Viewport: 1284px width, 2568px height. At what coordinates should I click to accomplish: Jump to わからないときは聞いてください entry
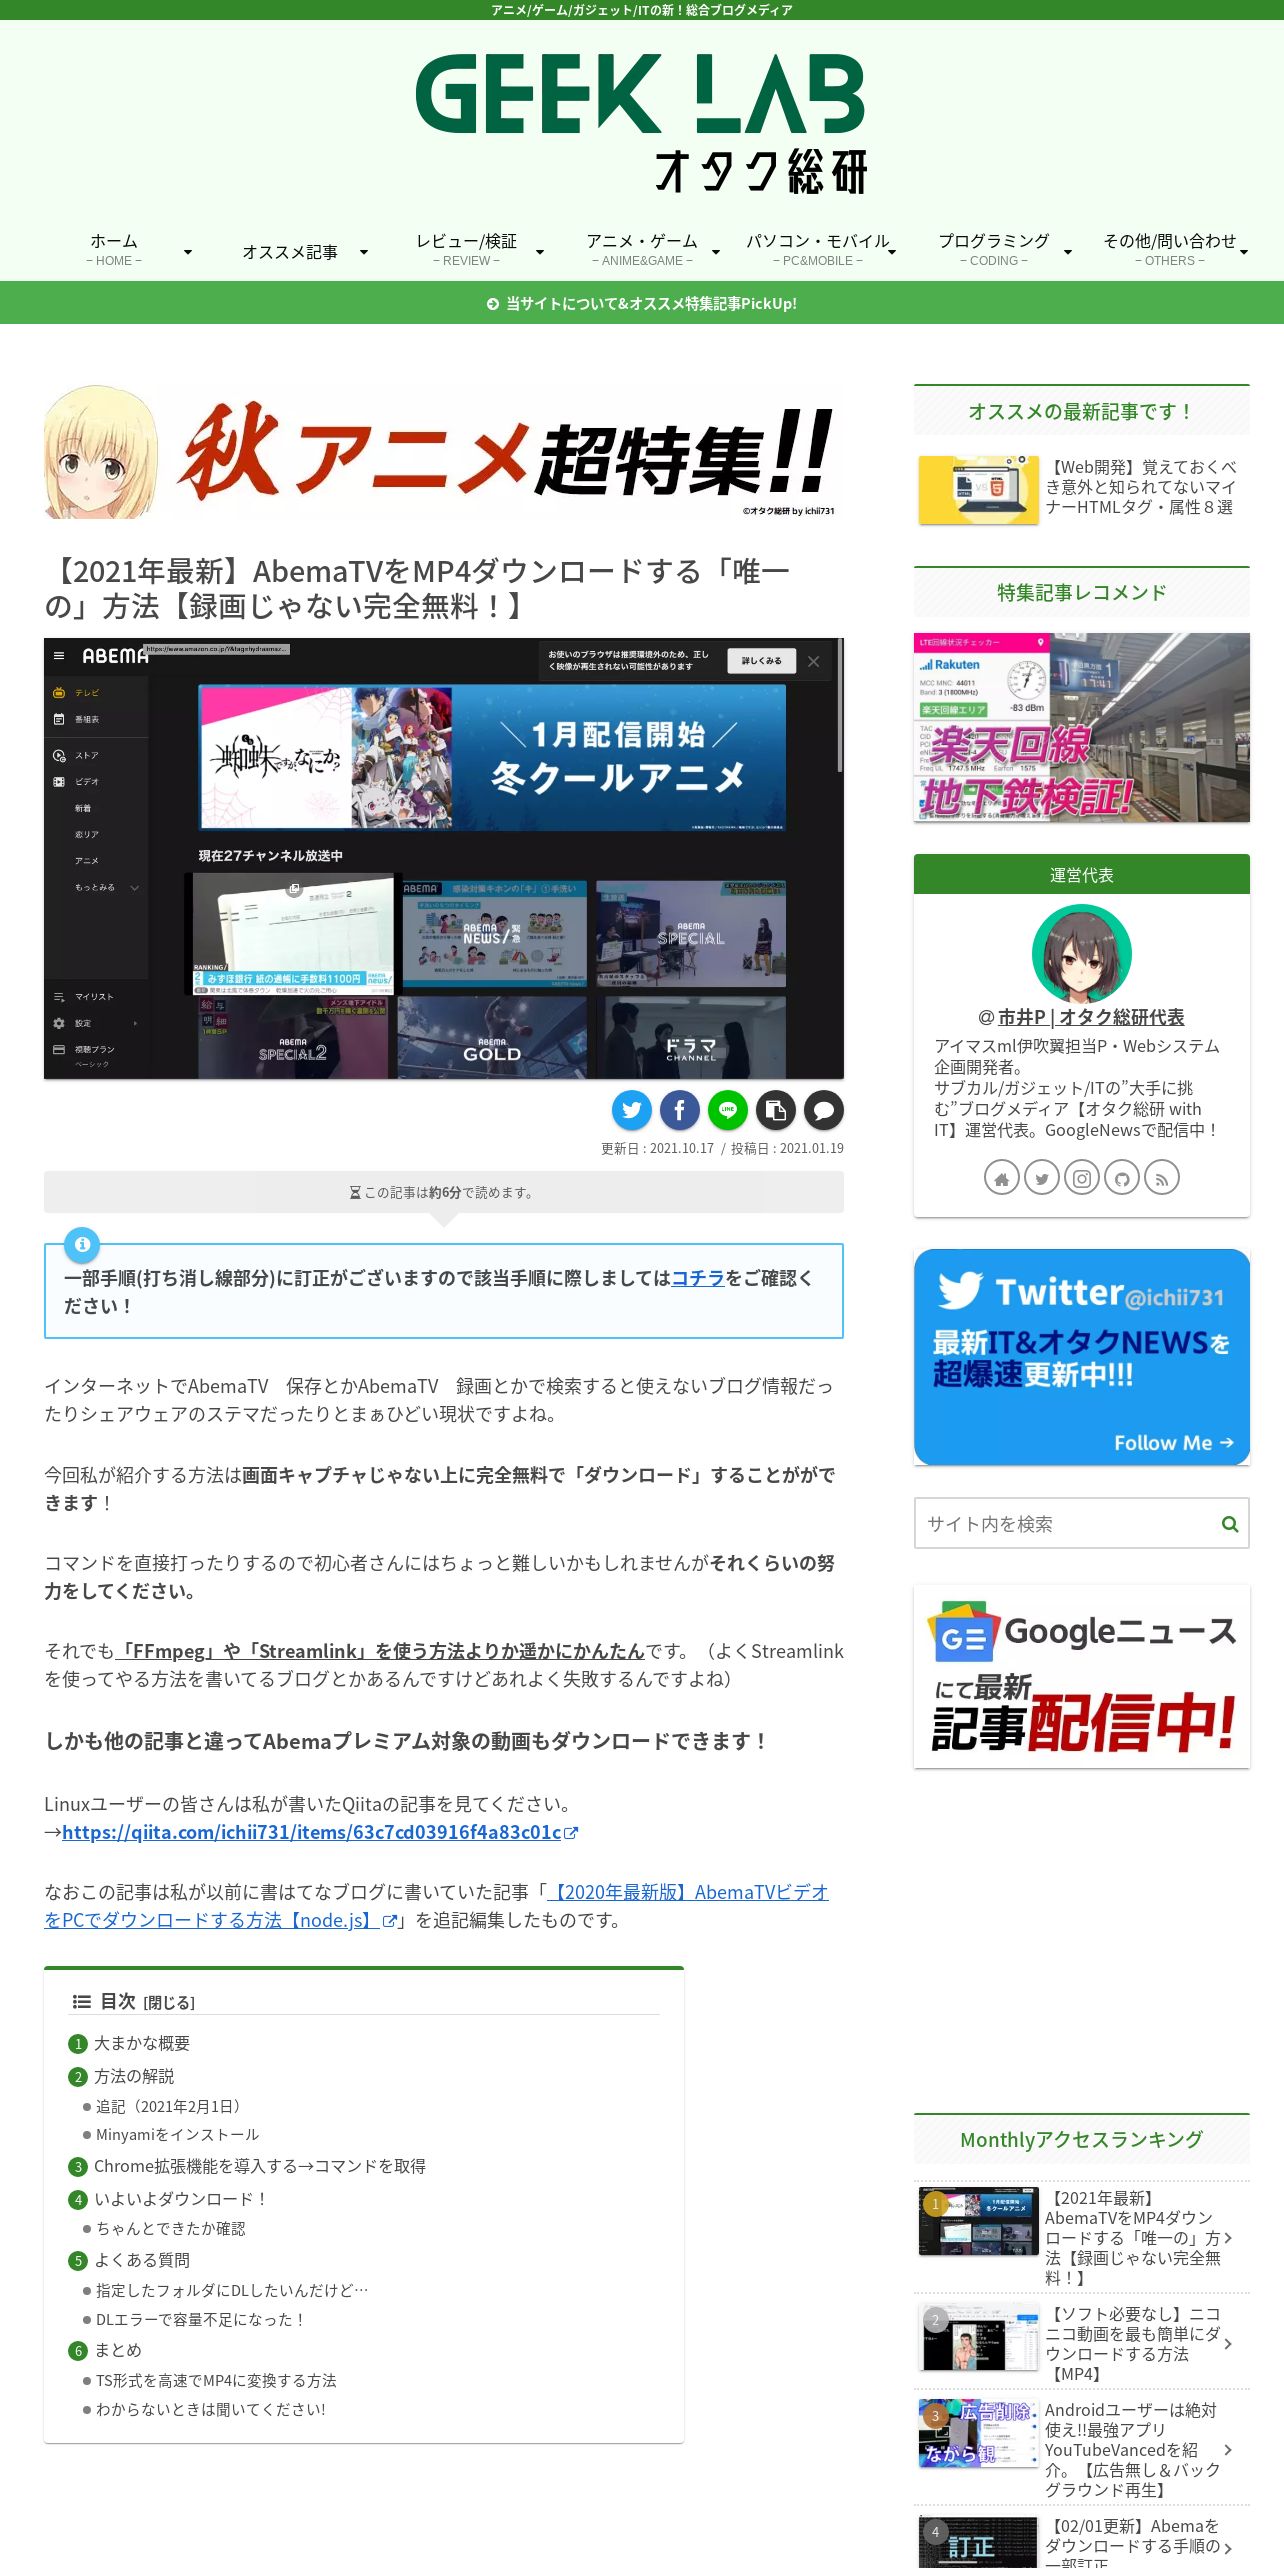pyautogui.click(x=211, y=2409)
